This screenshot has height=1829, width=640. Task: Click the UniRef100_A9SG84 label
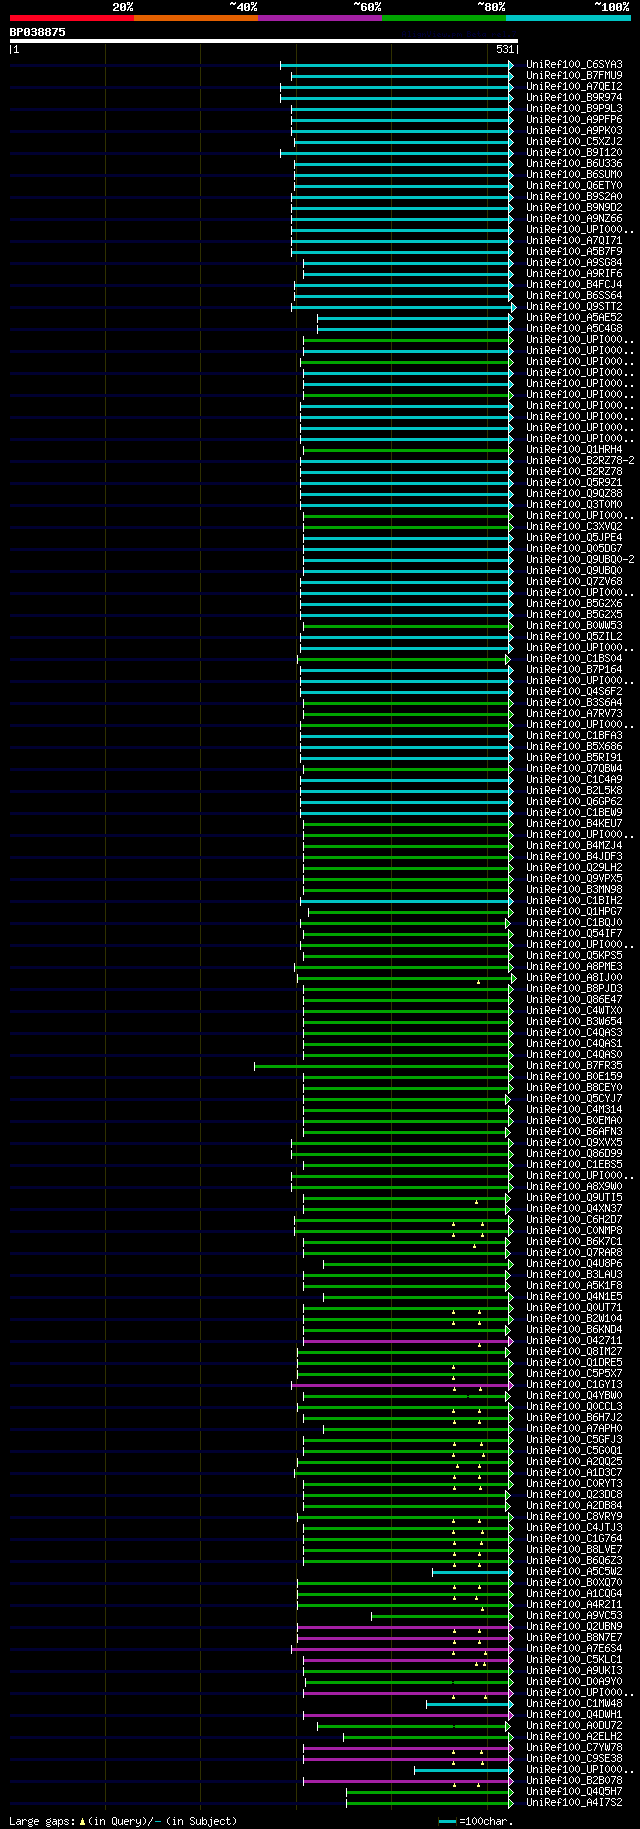[x=574, y=263]
